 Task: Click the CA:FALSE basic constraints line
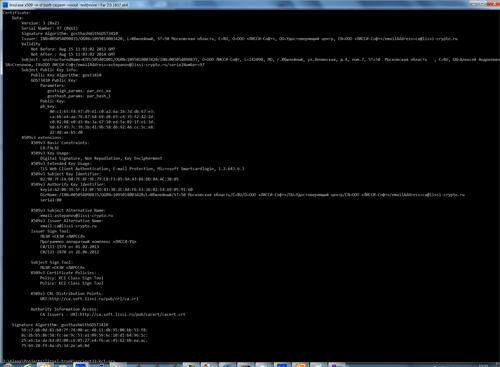49,148
